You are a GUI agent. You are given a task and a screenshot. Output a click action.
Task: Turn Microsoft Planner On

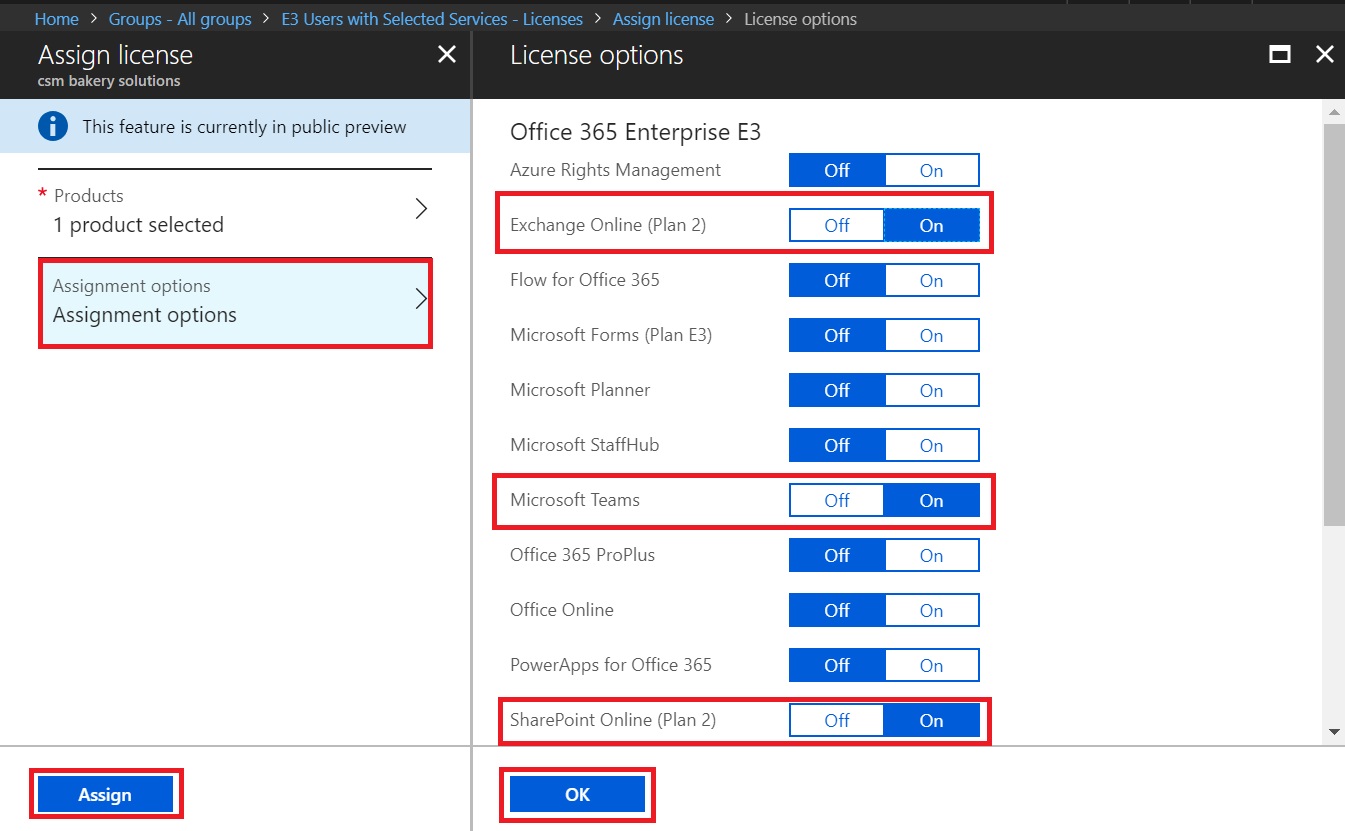[931, 390]
